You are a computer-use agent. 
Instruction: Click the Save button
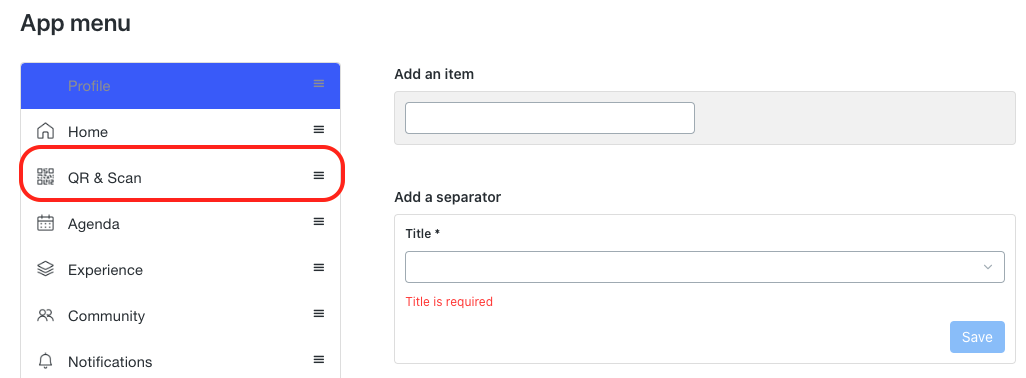pyautogui.click(x=977, y=337)
